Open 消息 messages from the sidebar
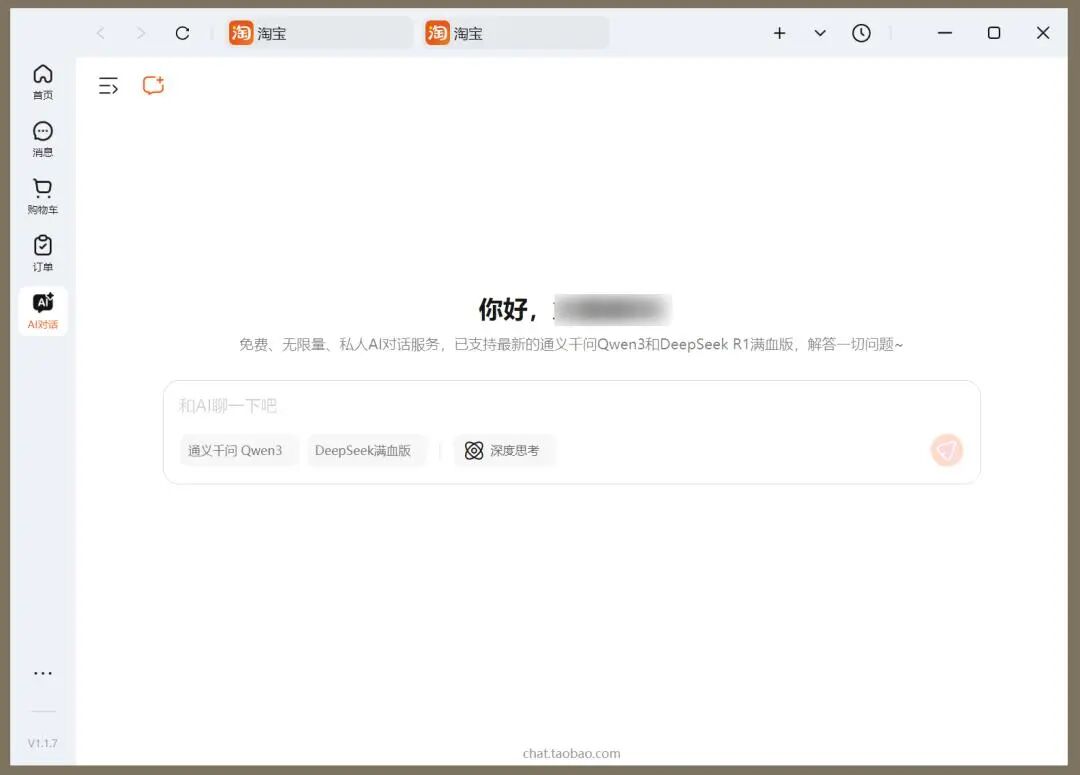 click(x=42, y=137)
